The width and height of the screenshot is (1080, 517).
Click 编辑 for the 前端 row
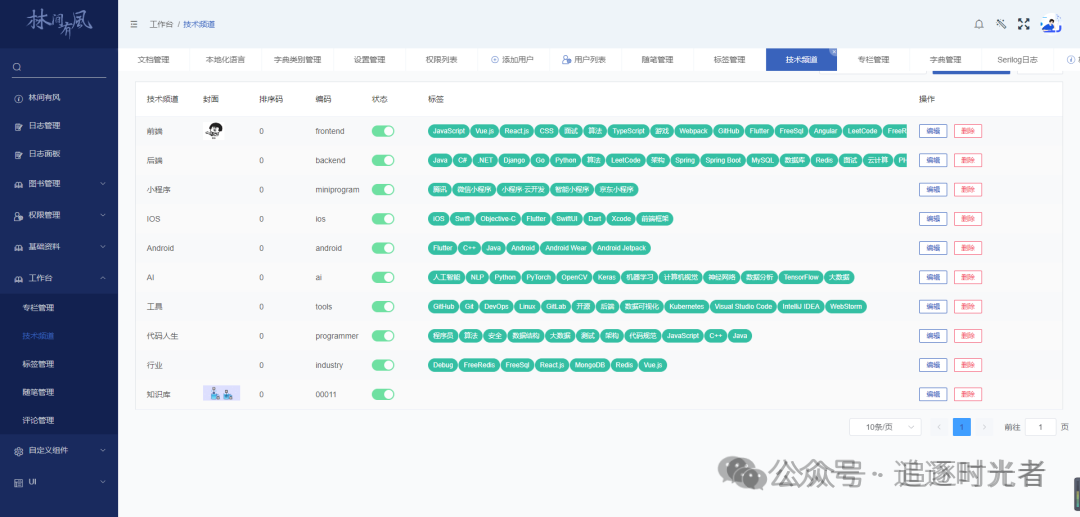[x=933, y=131]
